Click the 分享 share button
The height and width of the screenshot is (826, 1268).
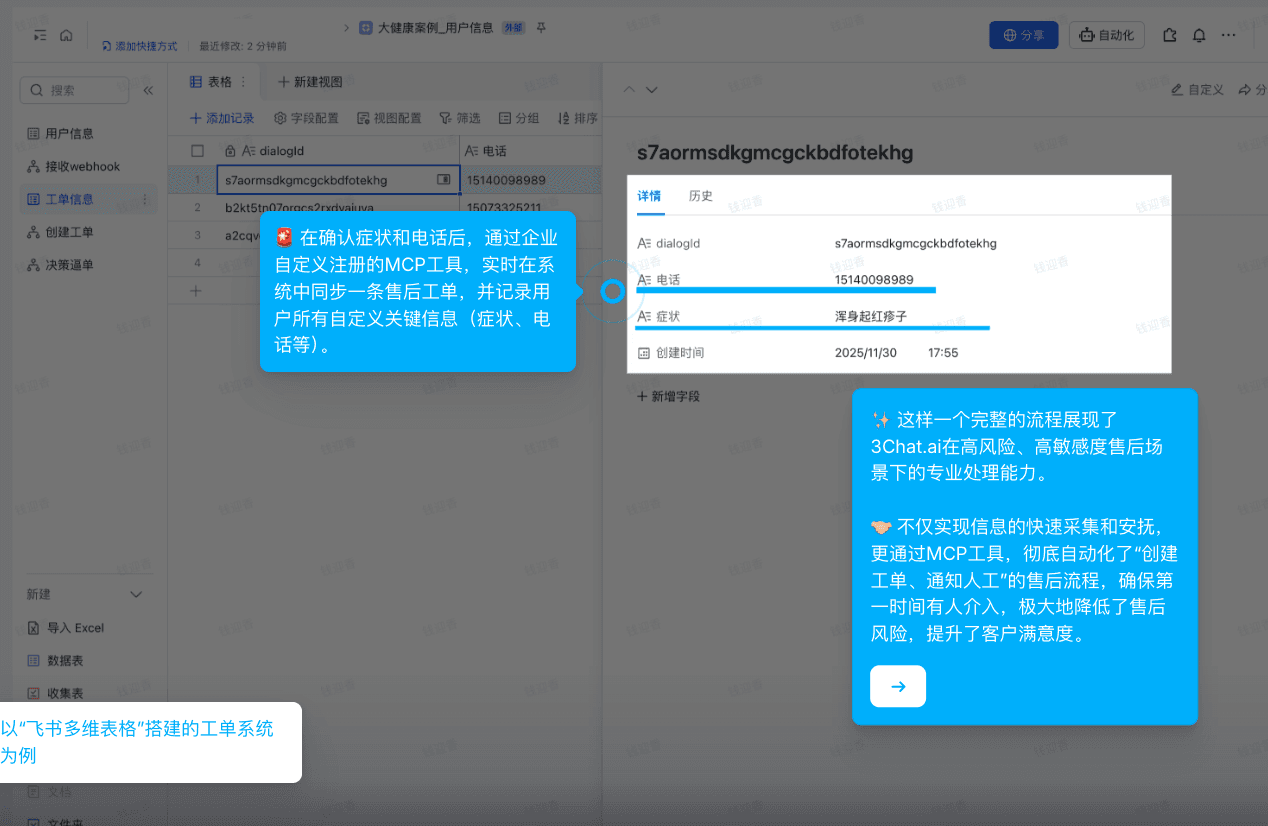pyautogui.click(x=1023, y=34)
